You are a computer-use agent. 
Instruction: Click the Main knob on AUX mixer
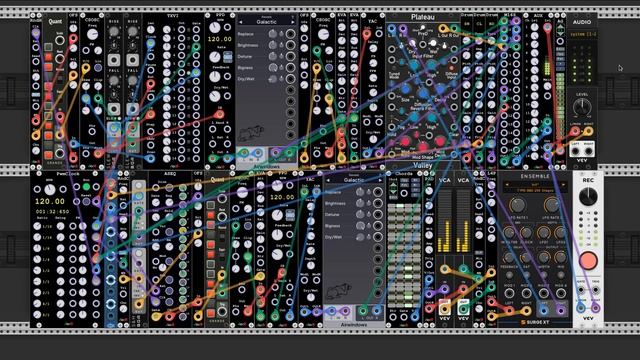[x=547, y=86]
